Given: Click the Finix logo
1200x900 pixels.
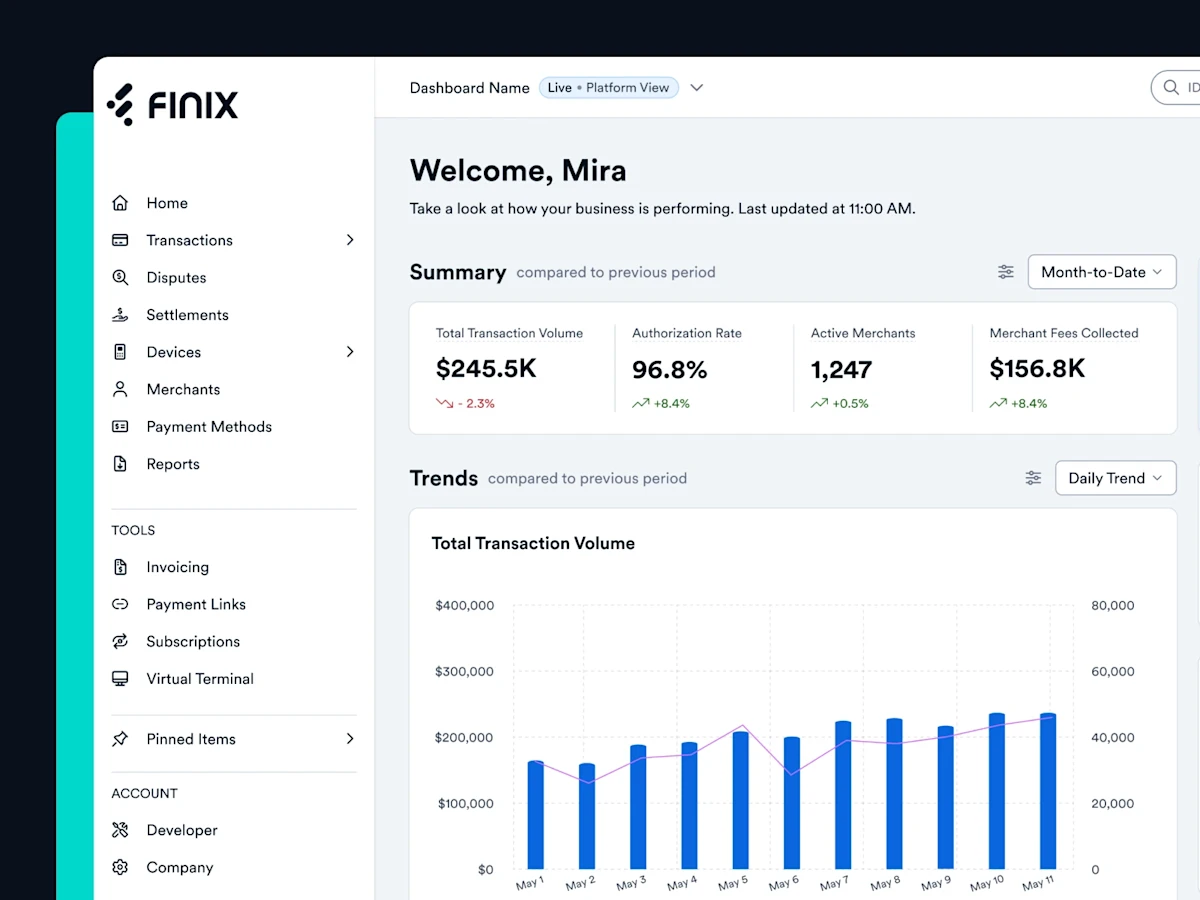Looking at the screenshot, I should point(173,105).
